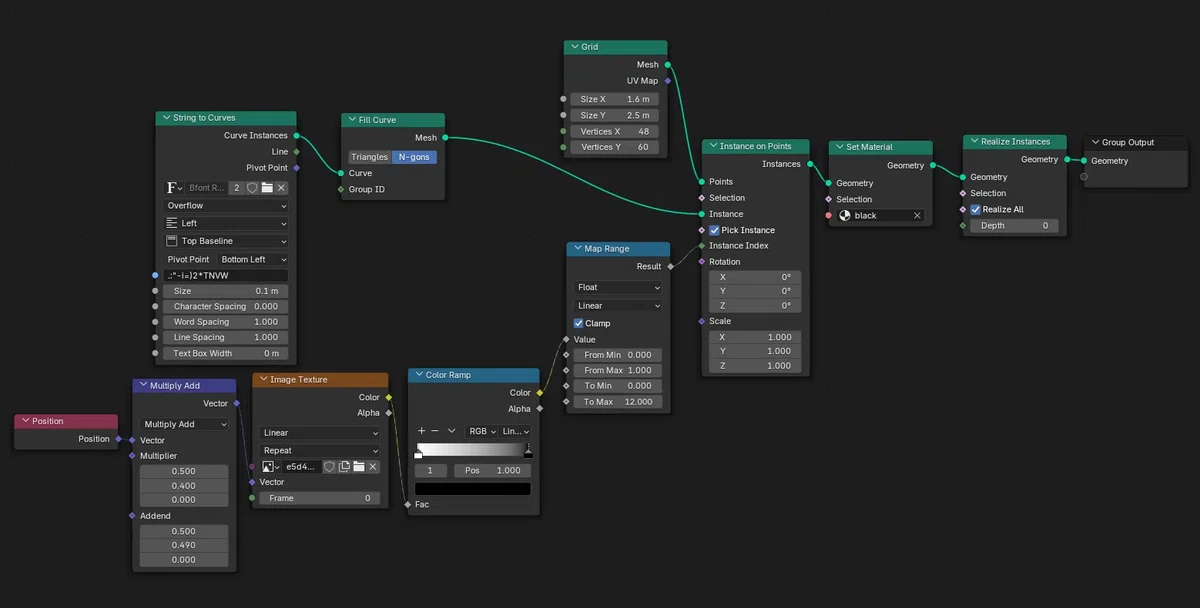Select Triangles fill mode in Fill Curve
Image resolution: width=1200 pixels, height=608 pixels.
point(369,157)
